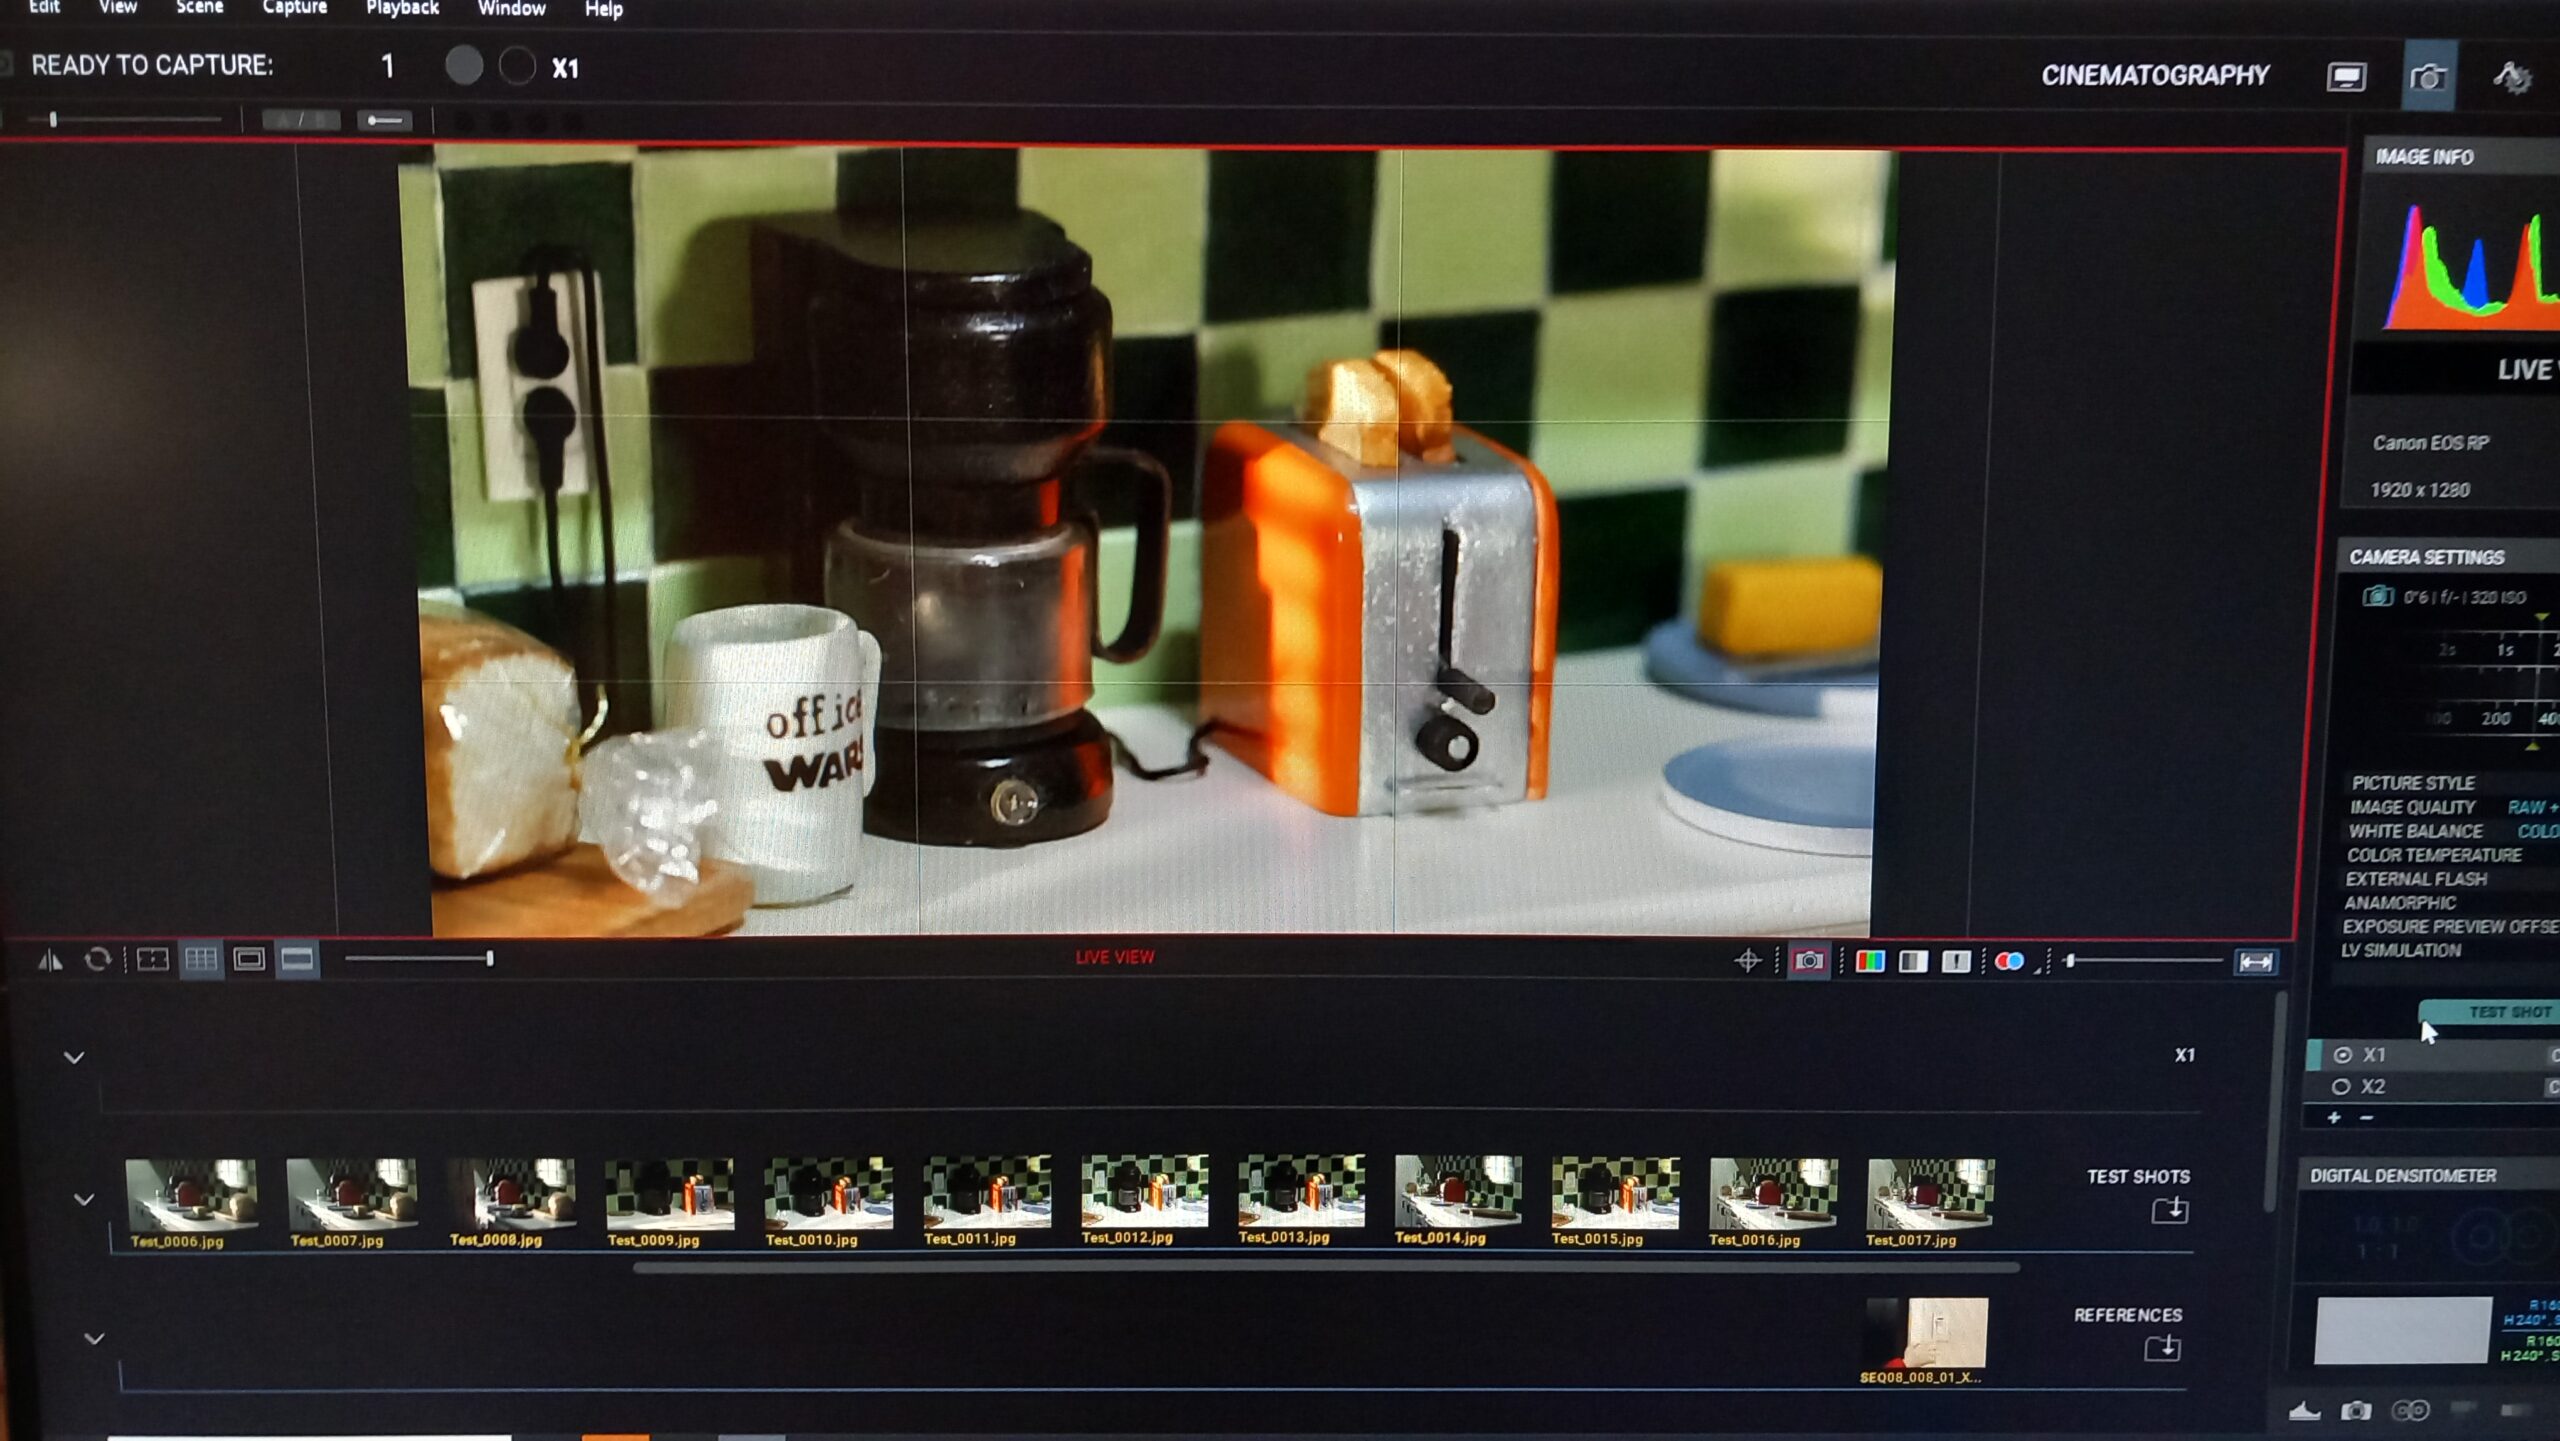Toggle the 3D stereo red-blue circles
Image resolution: width=2560 pixels, height=1441 pixels.
point(2009,961)
